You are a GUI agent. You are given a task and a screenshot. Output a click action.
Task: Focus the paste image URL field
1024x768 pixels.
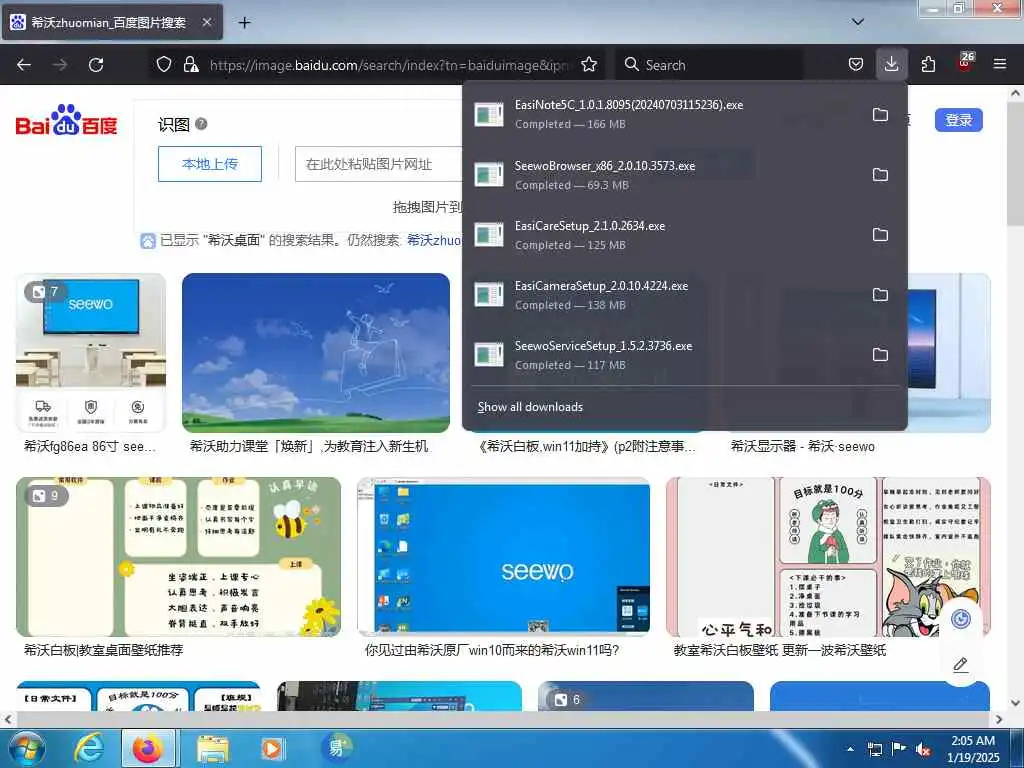pos(379,164)
